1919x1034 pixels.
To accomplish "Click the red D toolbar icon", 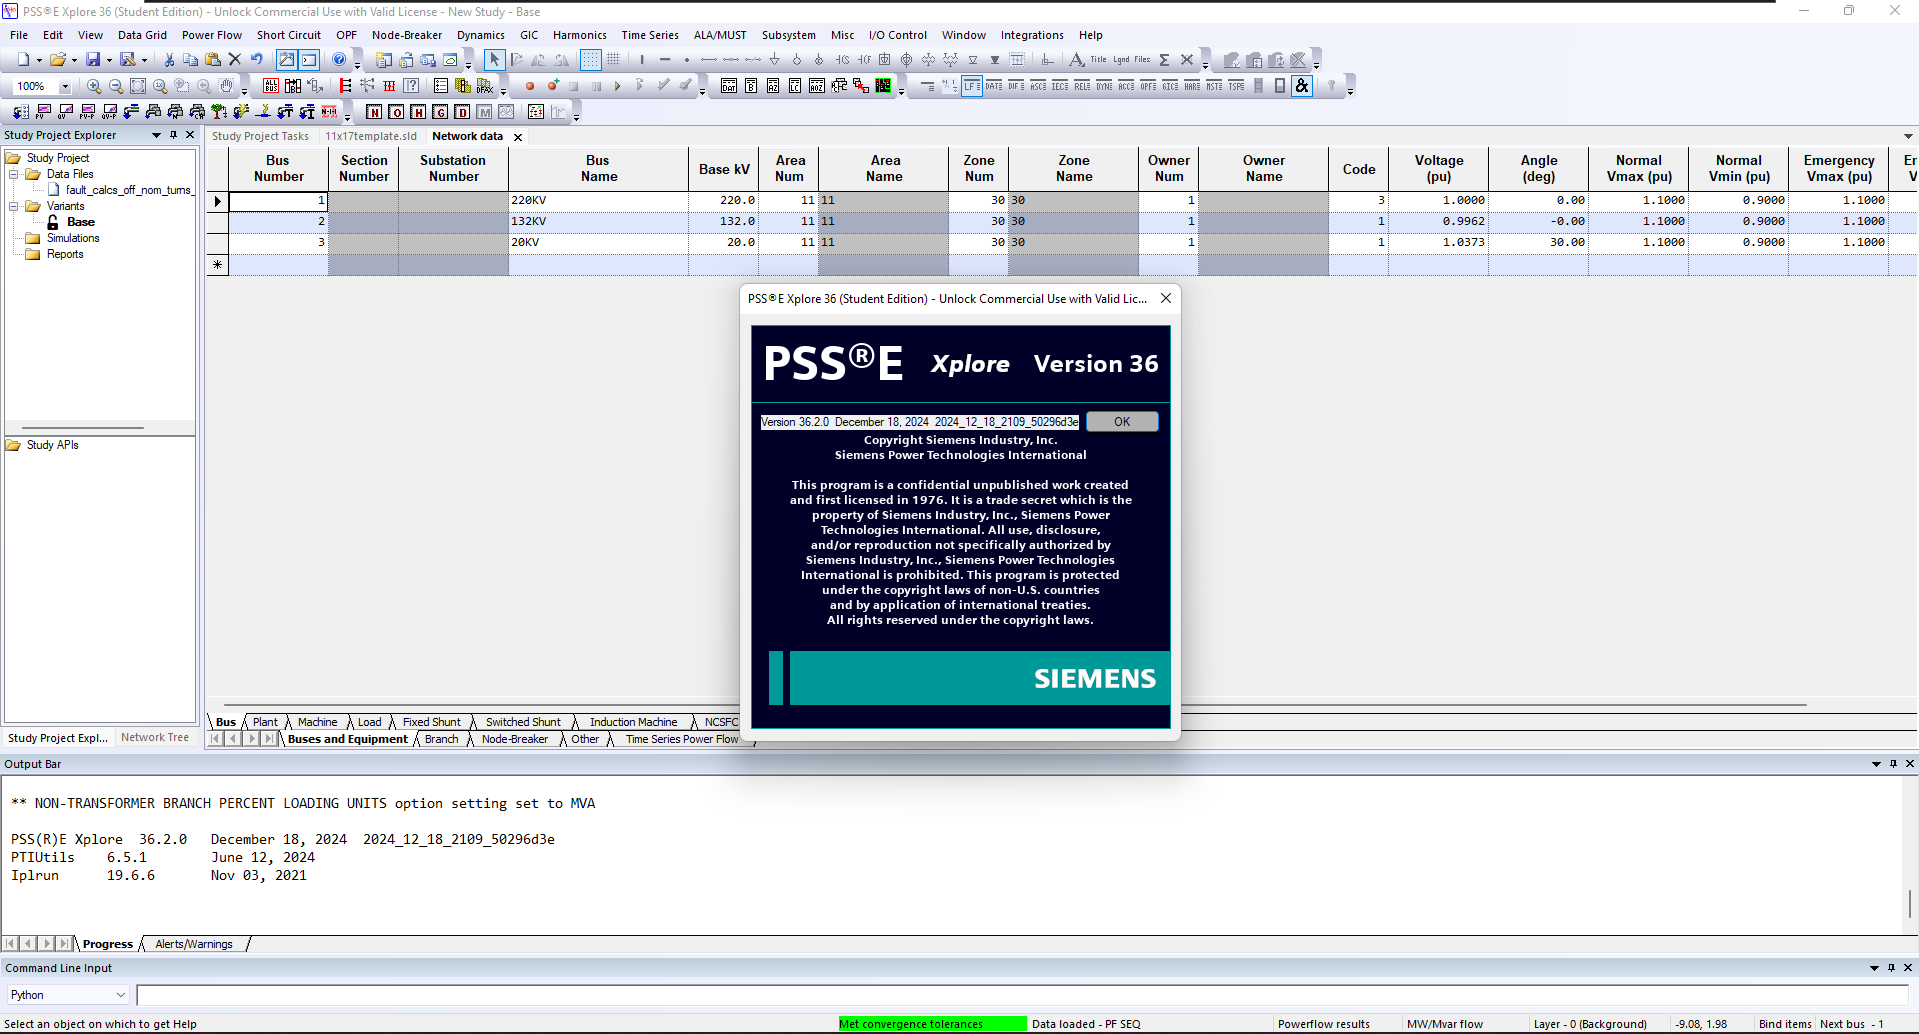I will 462,112.
